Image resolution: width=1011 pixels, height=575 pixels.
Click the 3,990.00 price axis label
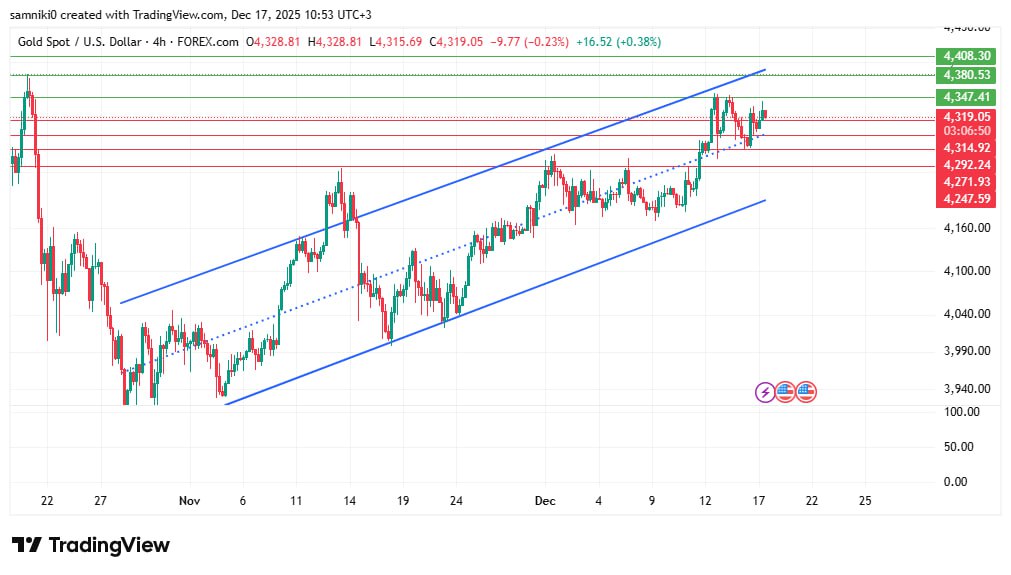[967, 351]
